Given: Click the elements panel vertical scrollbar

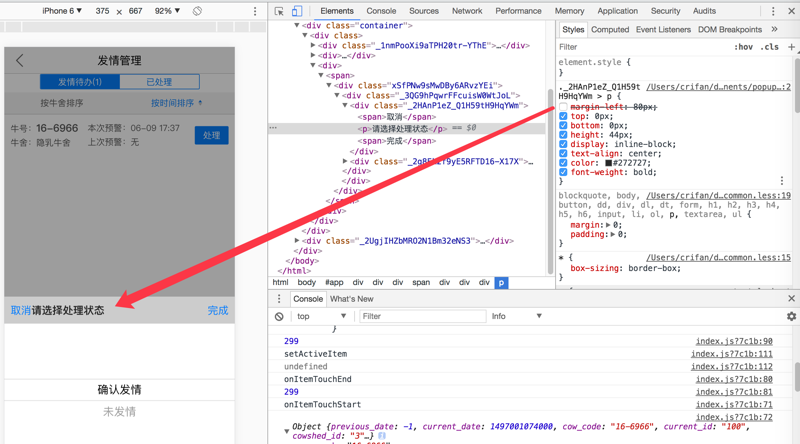Looking at the screenshot, I should pos(550,181).
